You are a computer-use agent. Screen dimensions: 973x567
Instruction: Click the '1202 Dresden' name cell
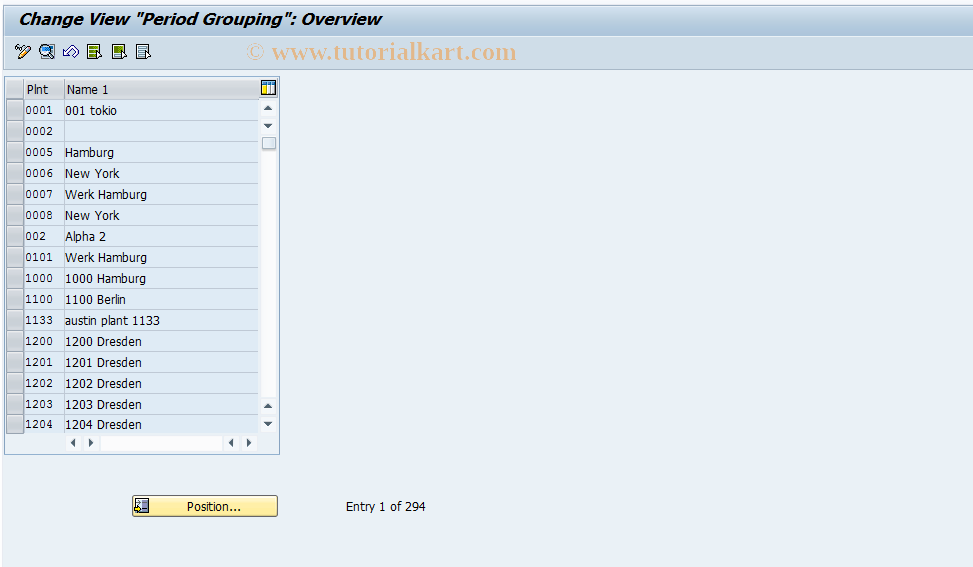tap(161, 383)
